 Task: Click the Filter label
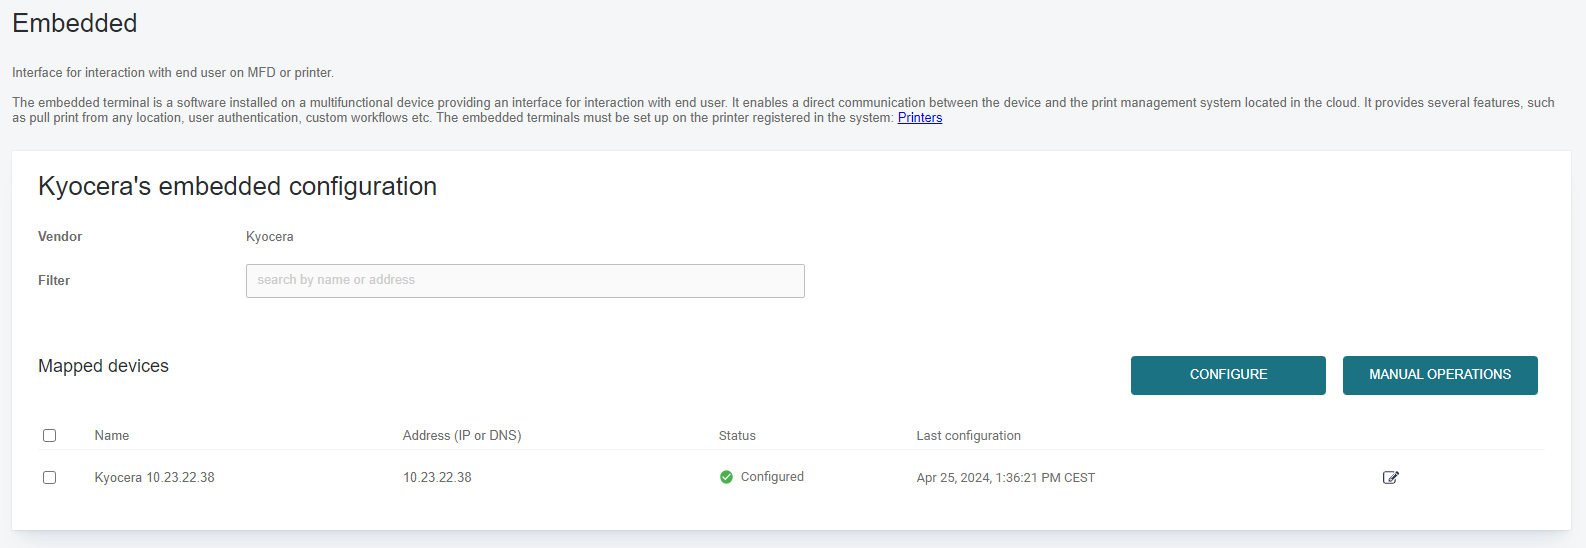[54, 281]
